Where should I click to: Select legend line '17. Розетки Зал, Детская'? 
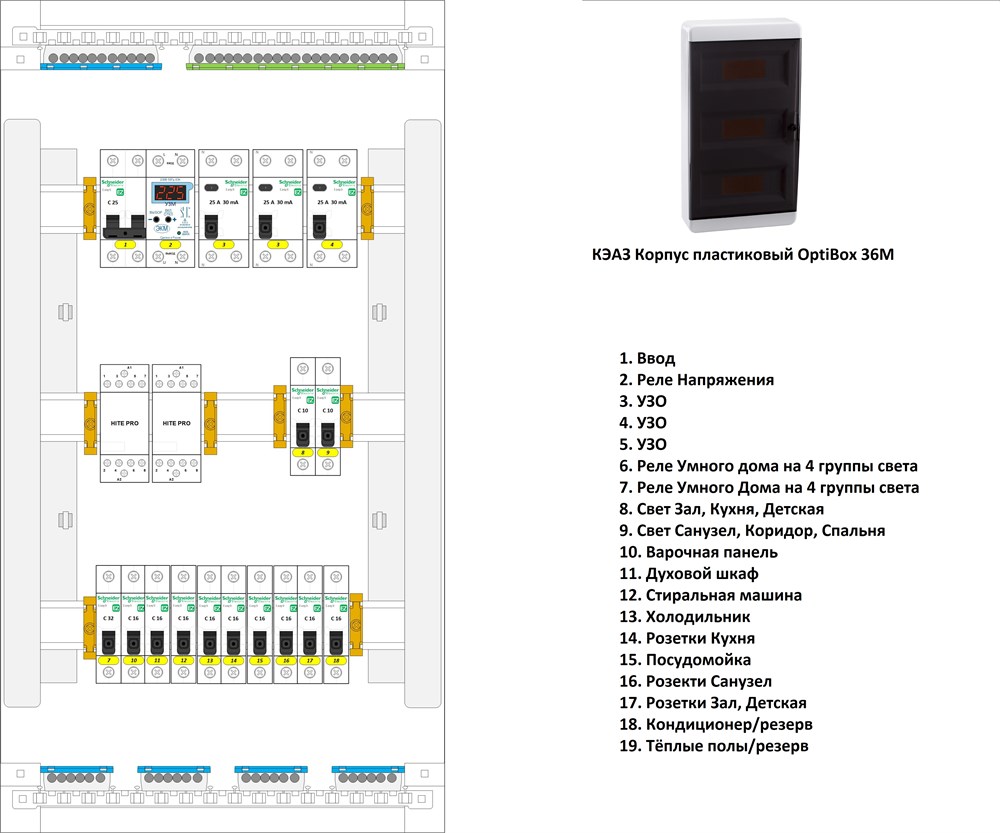click(x=713, y=703)
